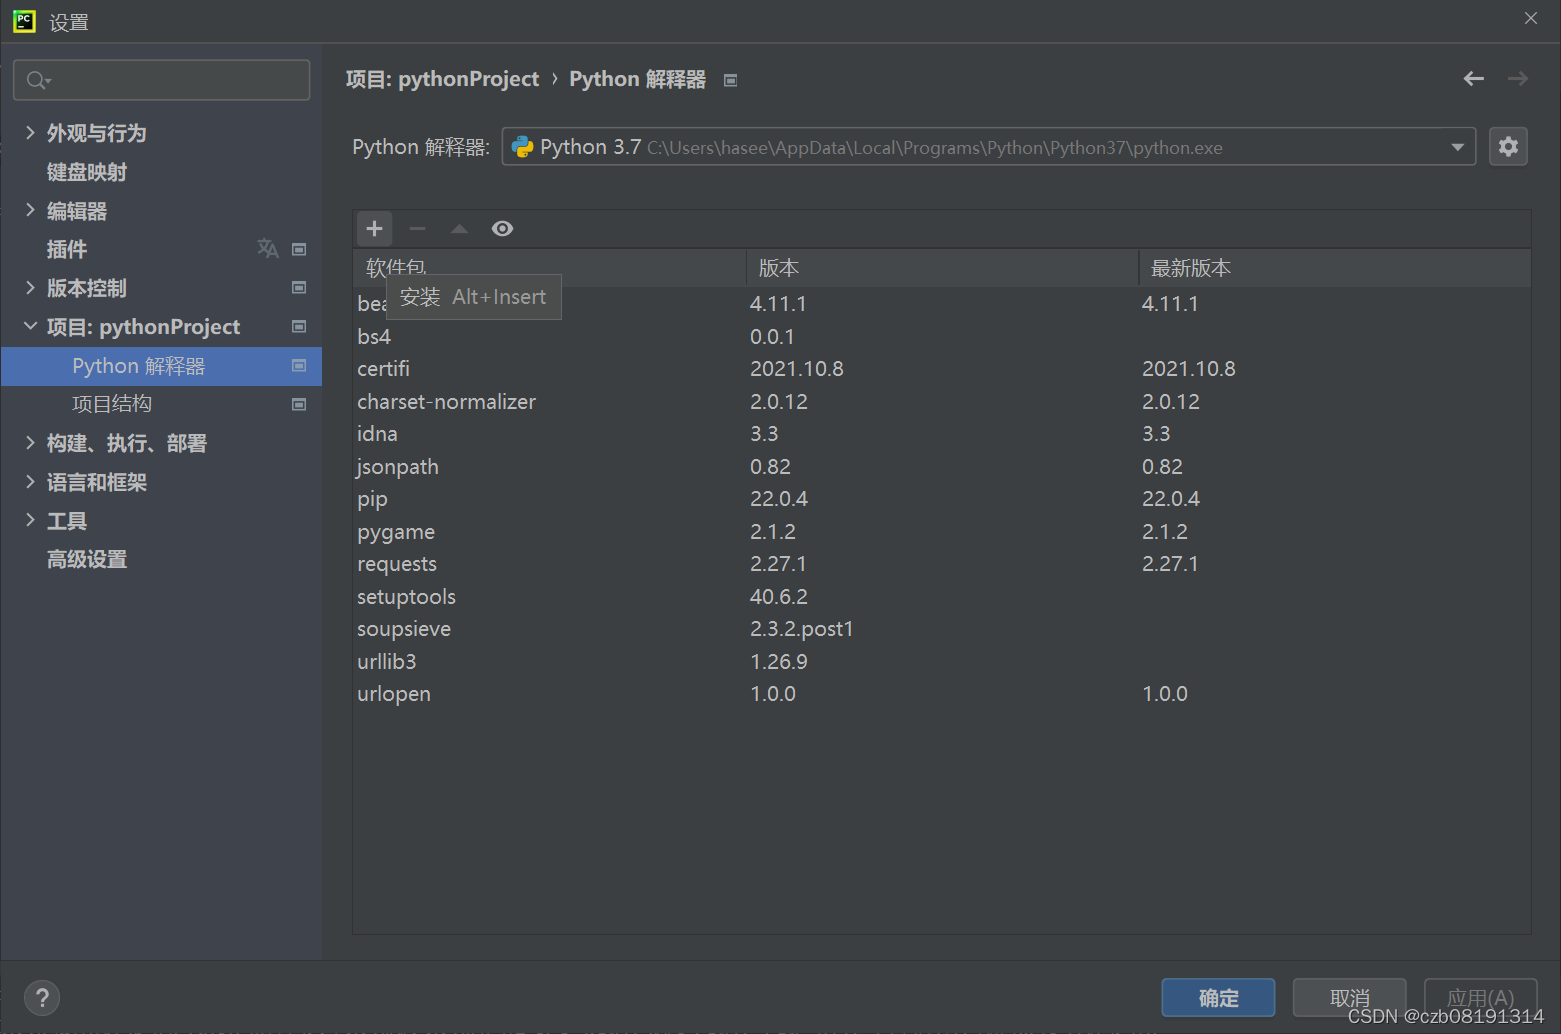Image resolution: width=1561 pixels, height=1034 pixels.
Task: Click the settings search input field
Action: pos(161,80)
